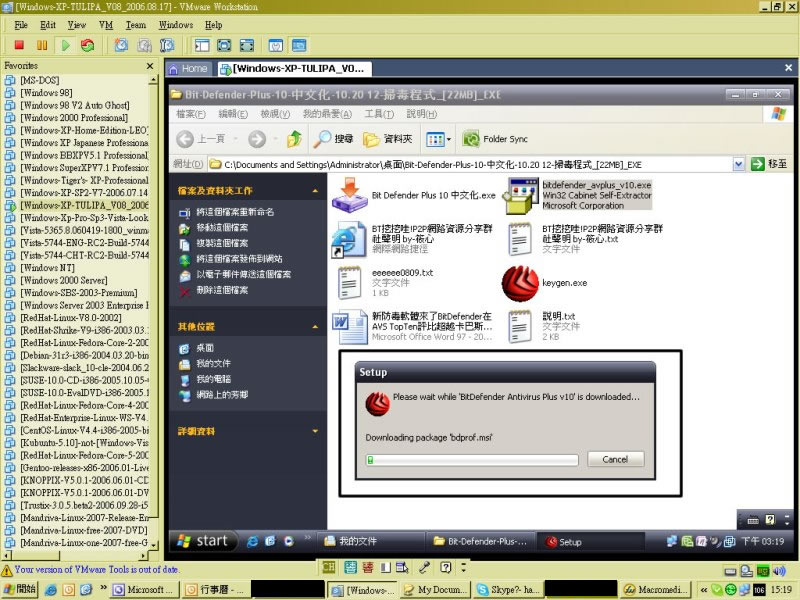Suspend the virtual machine with the pause icon
800x600 pixels.
42,45
